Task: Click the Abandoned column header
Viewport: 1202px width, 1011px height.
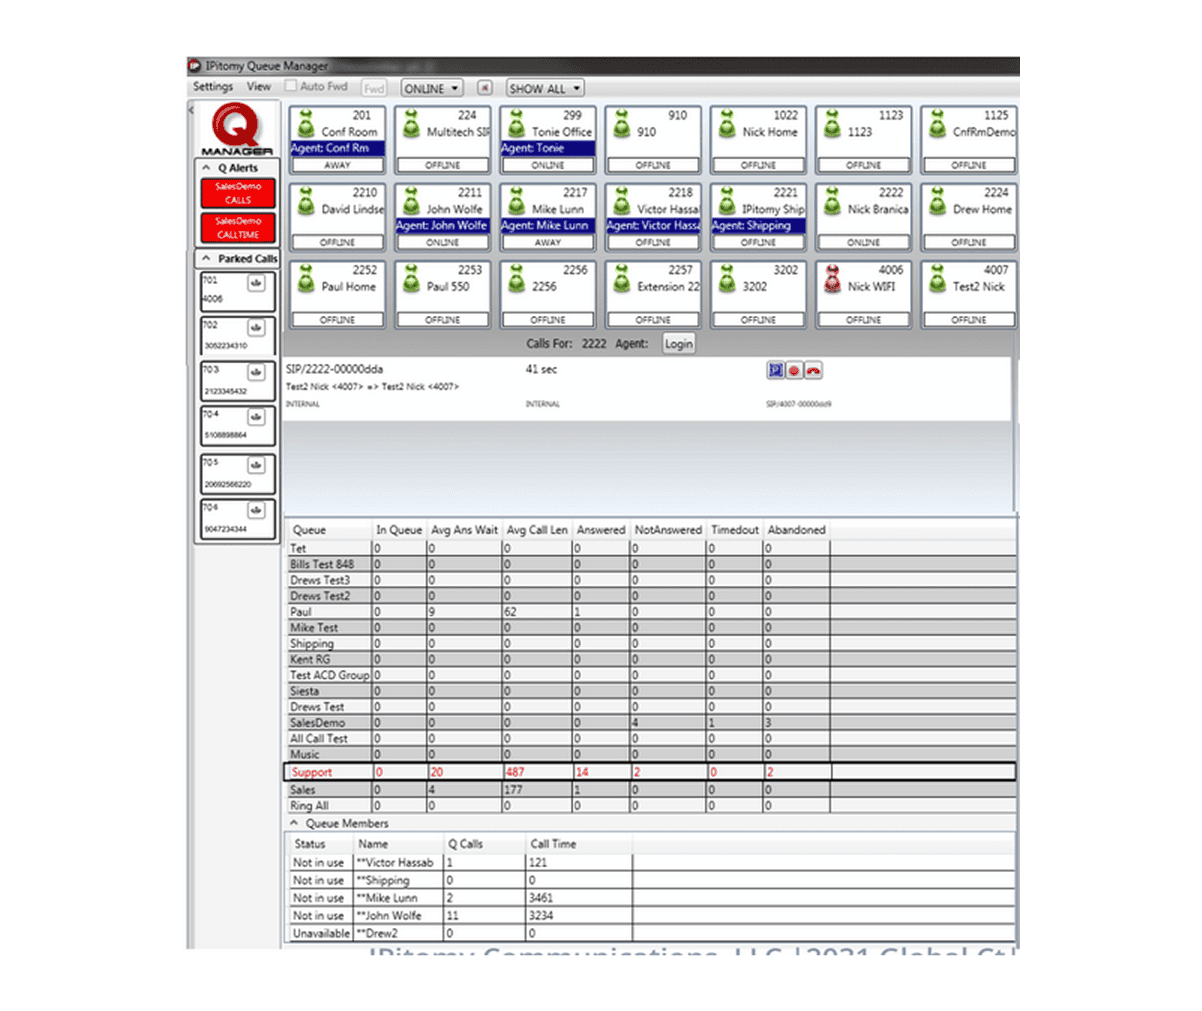Action: pos(797,530)
